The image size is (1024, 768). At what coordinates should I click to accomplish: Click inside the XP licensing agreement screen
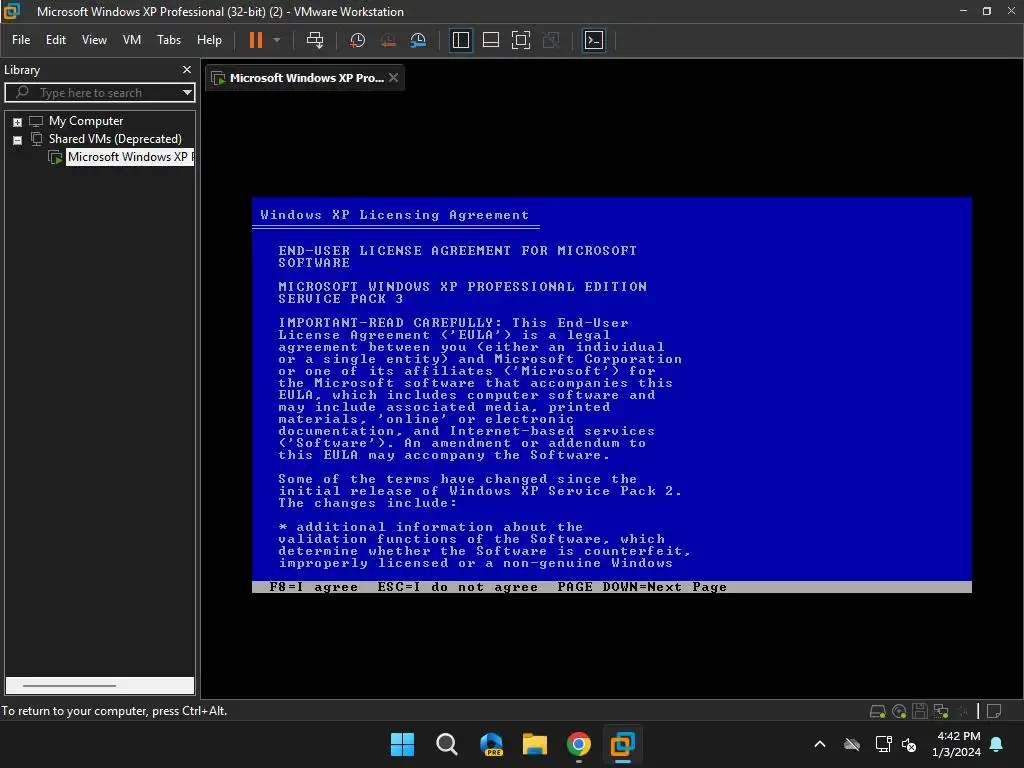[x=611, y=394]
